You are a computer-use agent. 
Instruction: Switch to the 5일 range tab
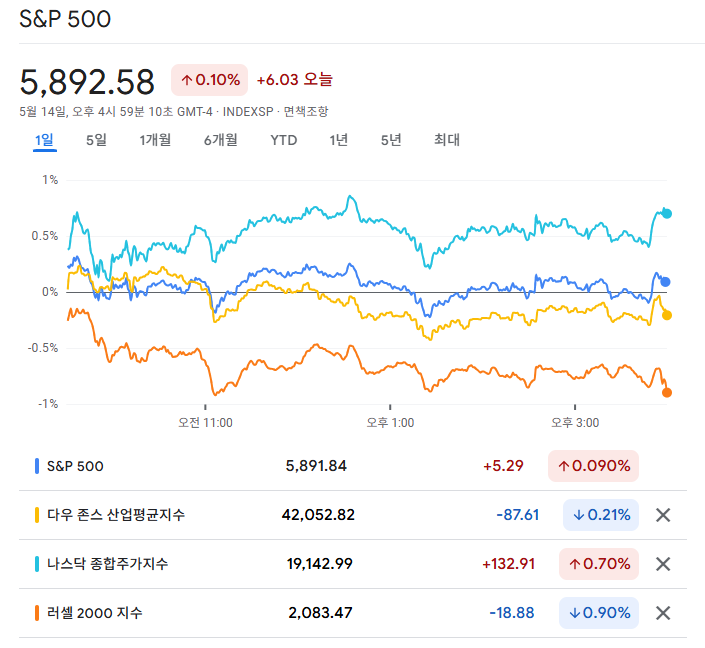point(96,140)
